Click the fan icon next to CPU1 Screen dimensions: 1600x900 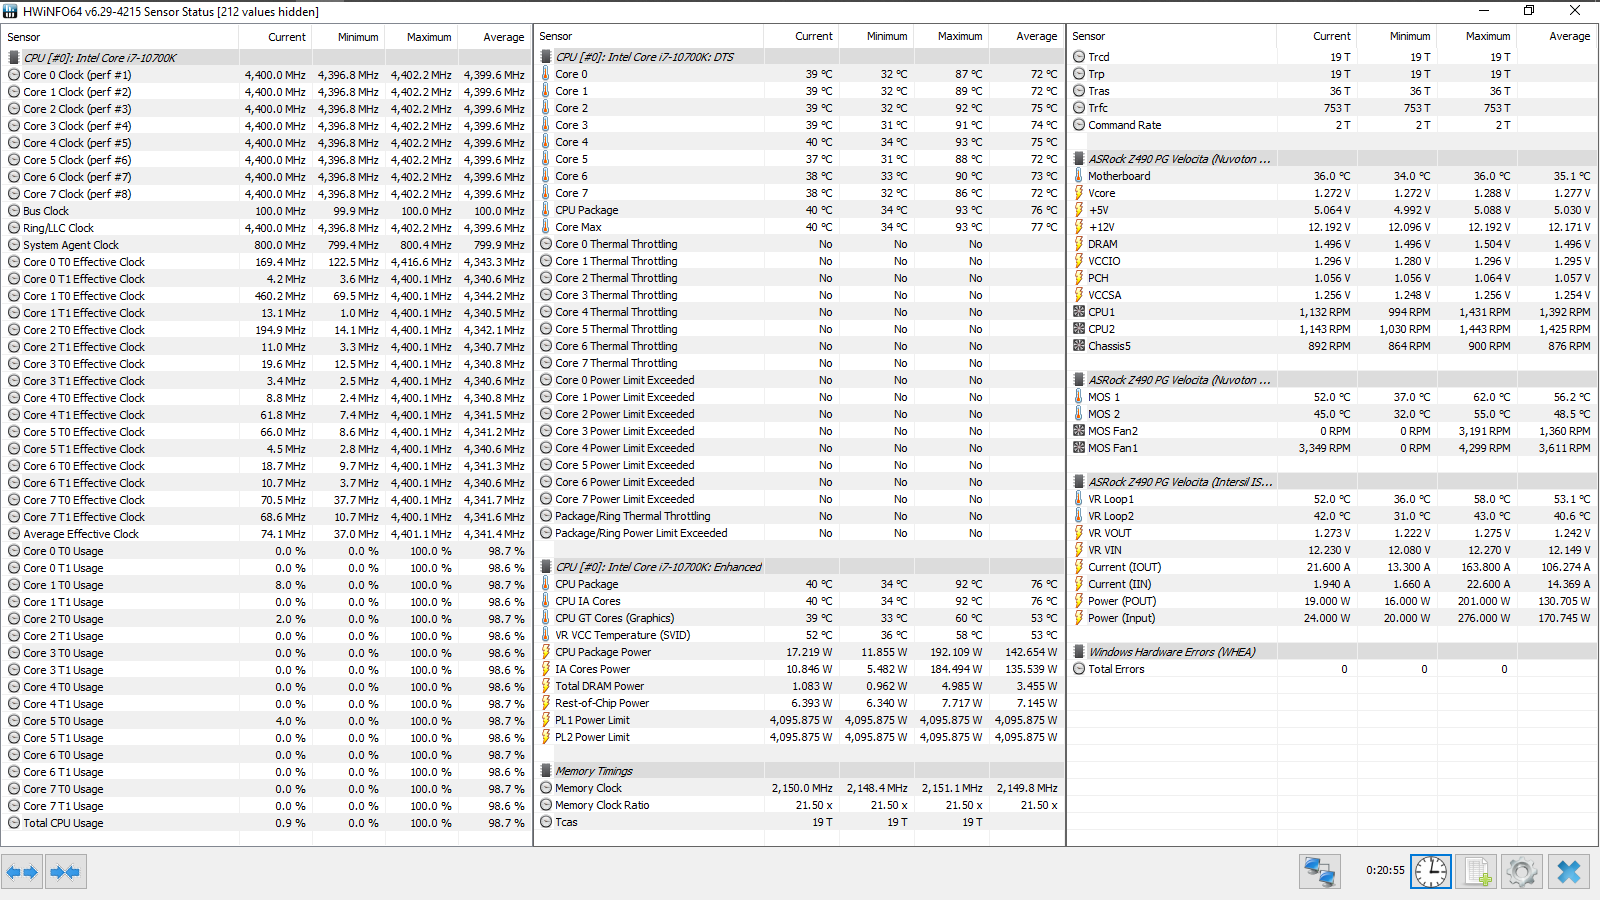coord(1079,312)
